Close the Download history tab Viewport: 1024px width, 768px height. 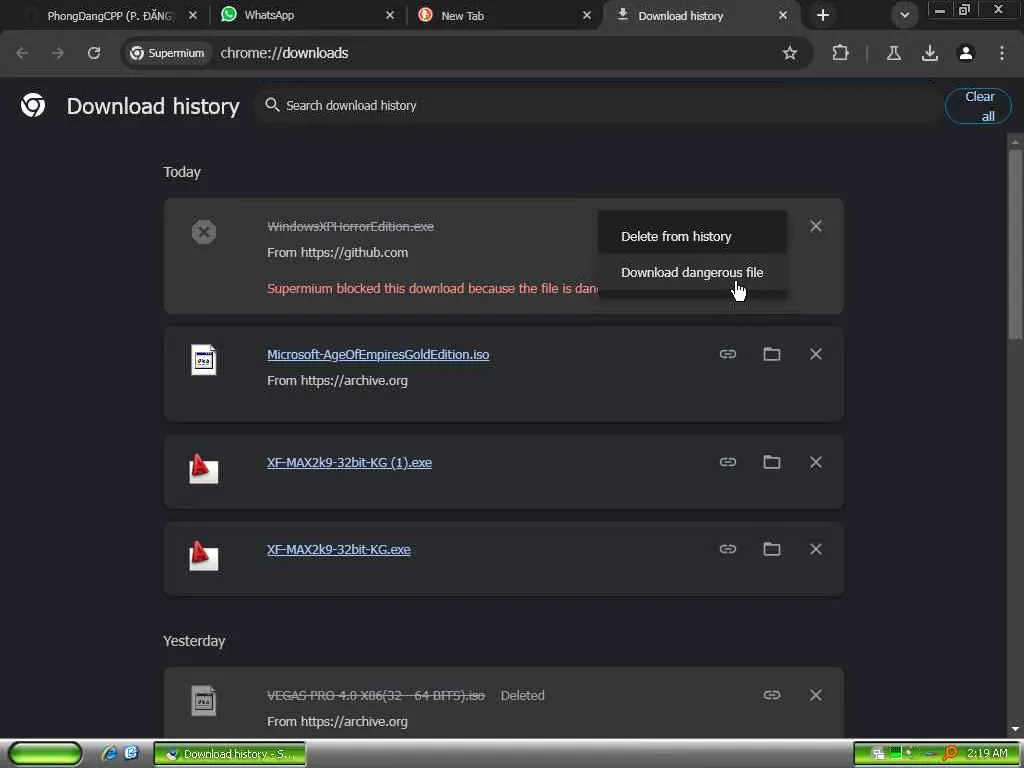783,15
